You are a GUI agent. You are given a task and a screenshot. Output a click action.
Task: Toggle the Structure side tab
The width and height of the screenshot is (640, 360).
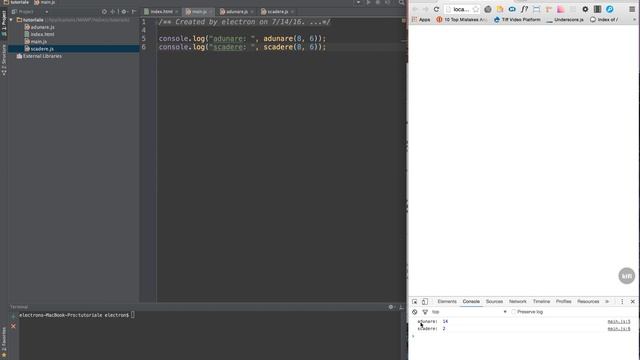coord(4,60)
